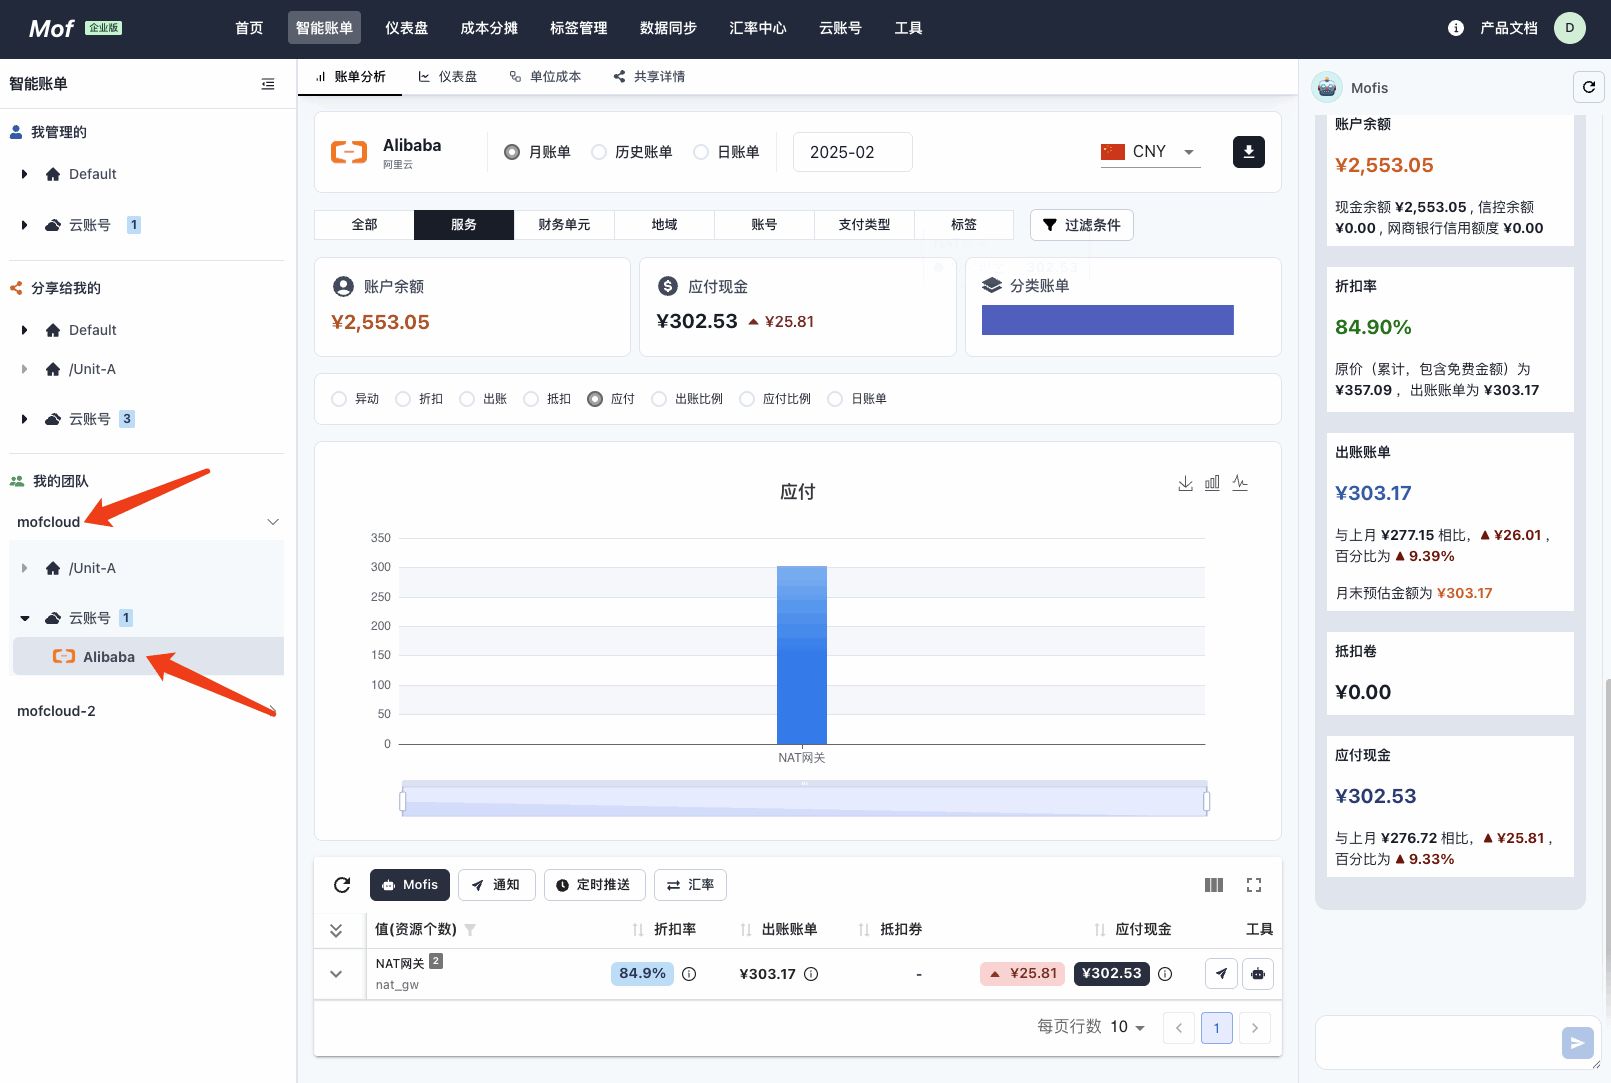Click info icon beside ¥302.53 badge
This screenshot has height=1083, width=1611.
tap(1165, 974)
